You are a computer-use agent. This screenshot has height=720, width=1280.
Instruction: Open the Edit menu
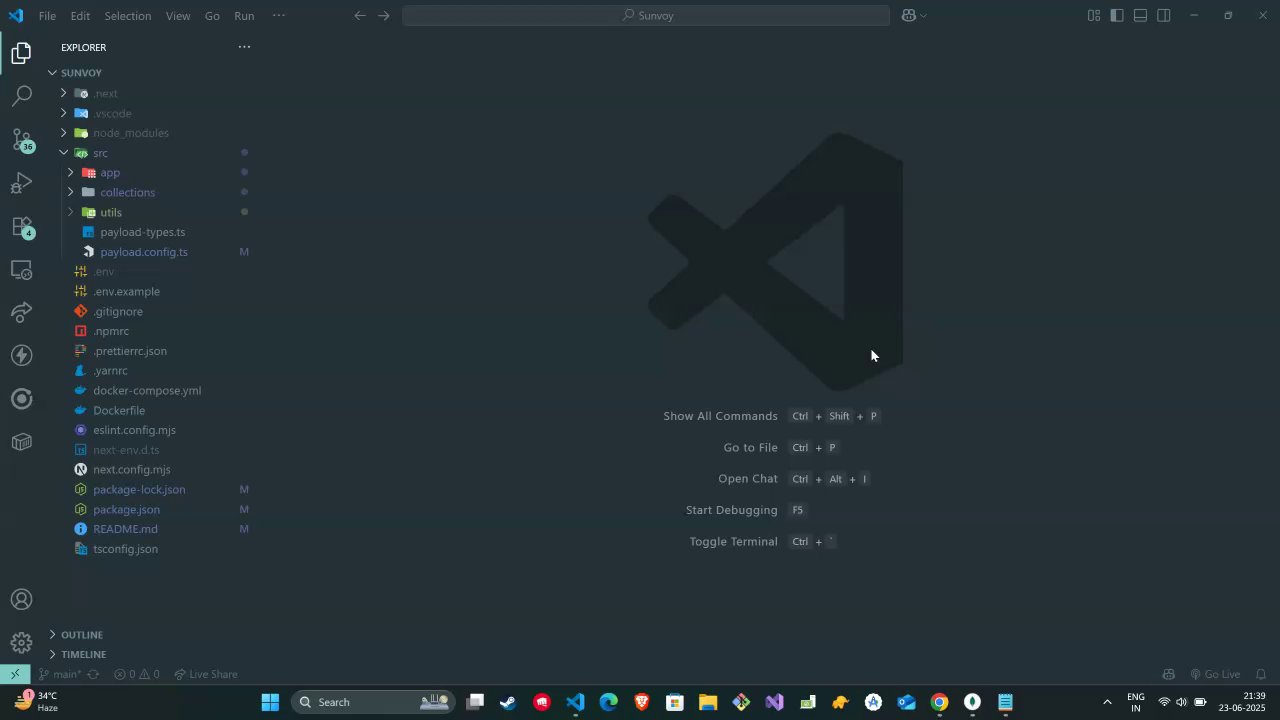pos(80,16)
